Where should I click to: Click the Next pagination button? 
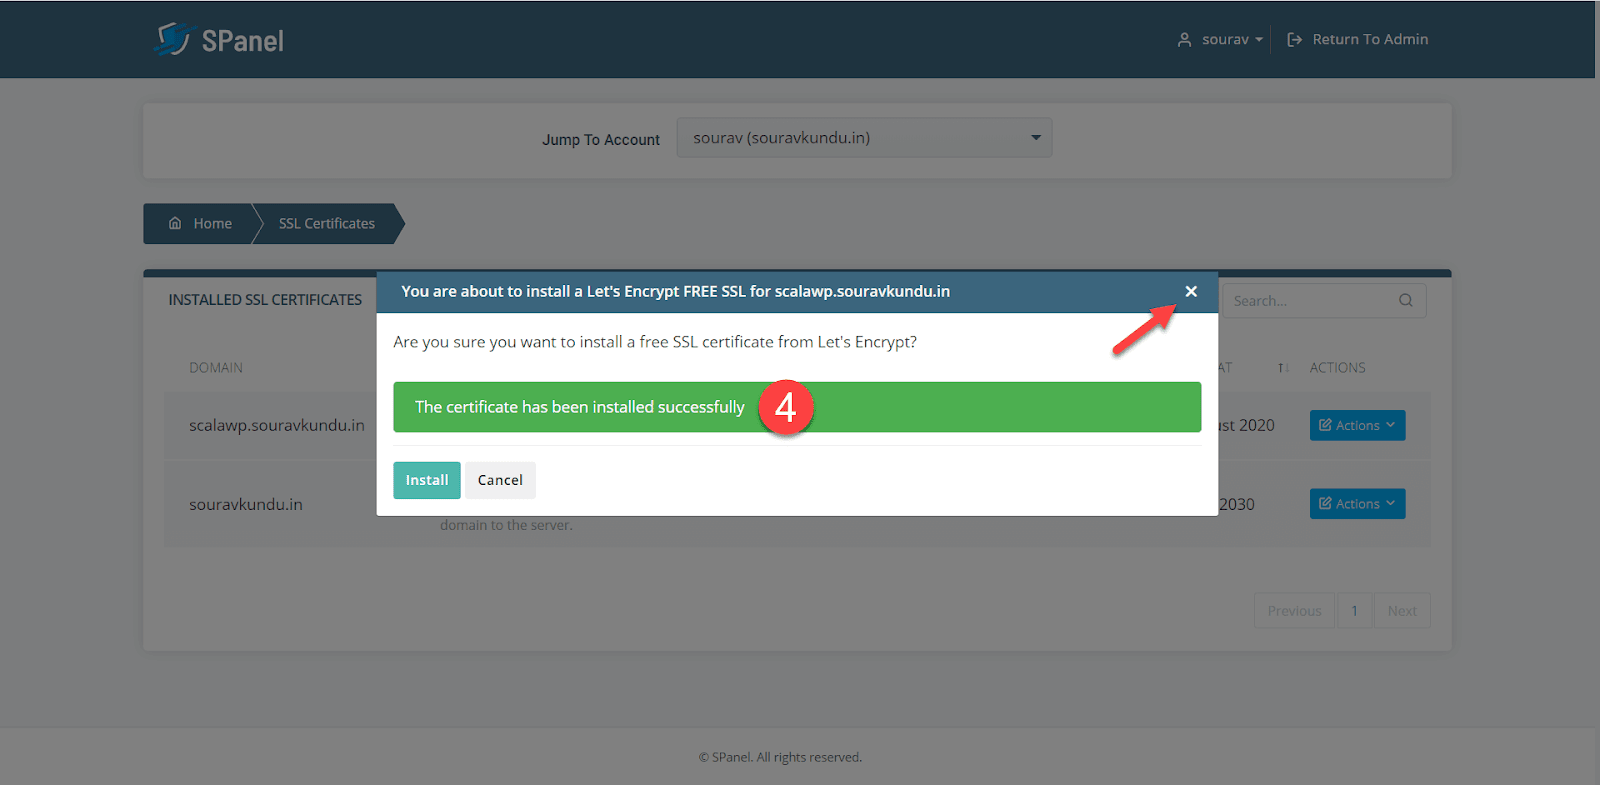(1402, 611)
